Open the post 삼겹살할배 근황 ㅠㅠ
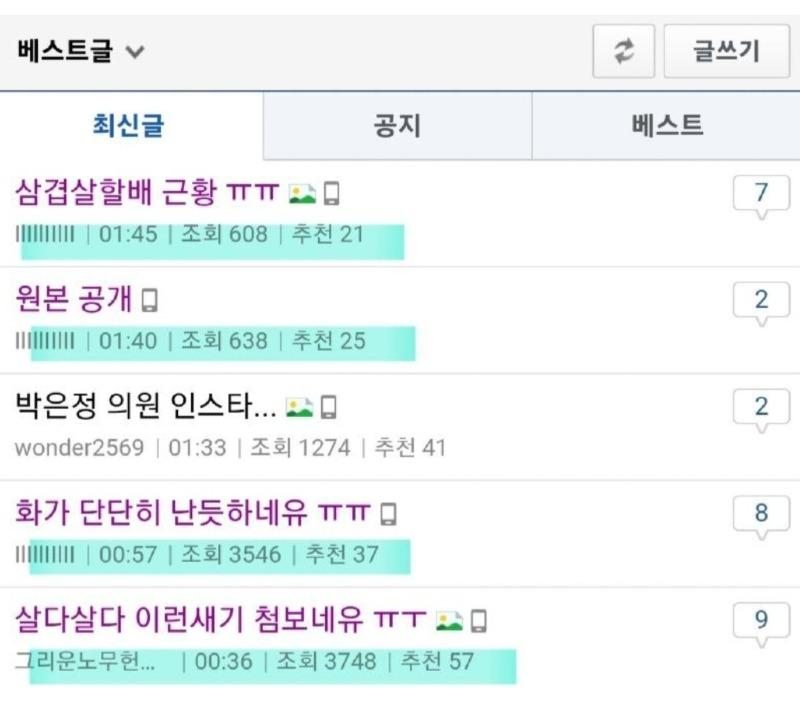 pos(147,193)
